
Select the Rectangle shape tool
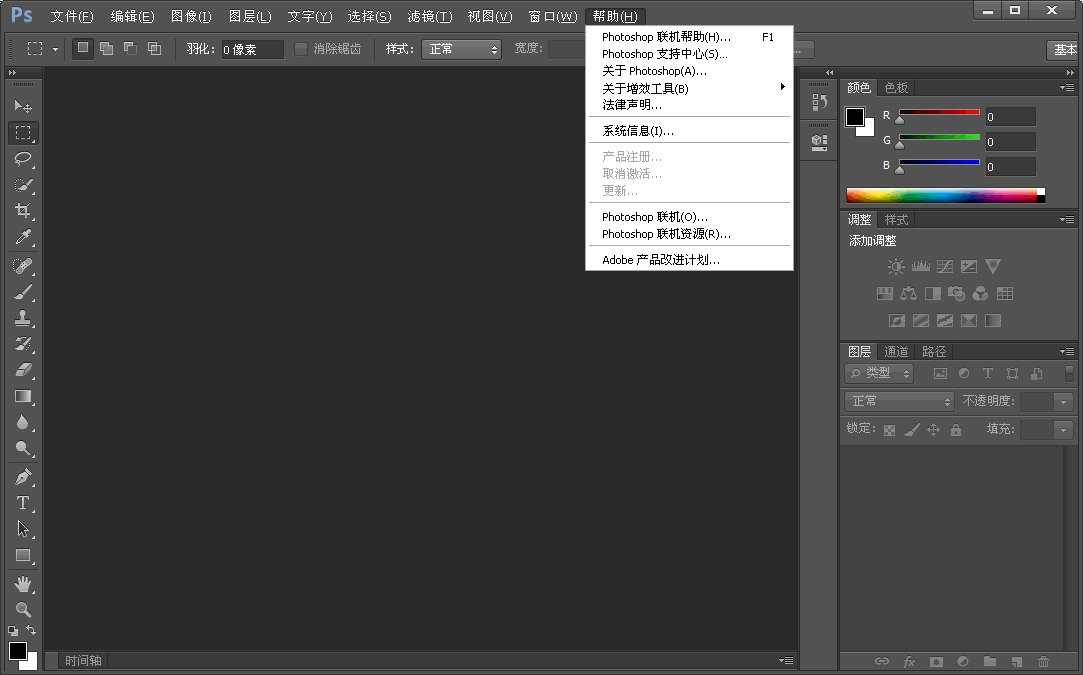click(23, 555)
